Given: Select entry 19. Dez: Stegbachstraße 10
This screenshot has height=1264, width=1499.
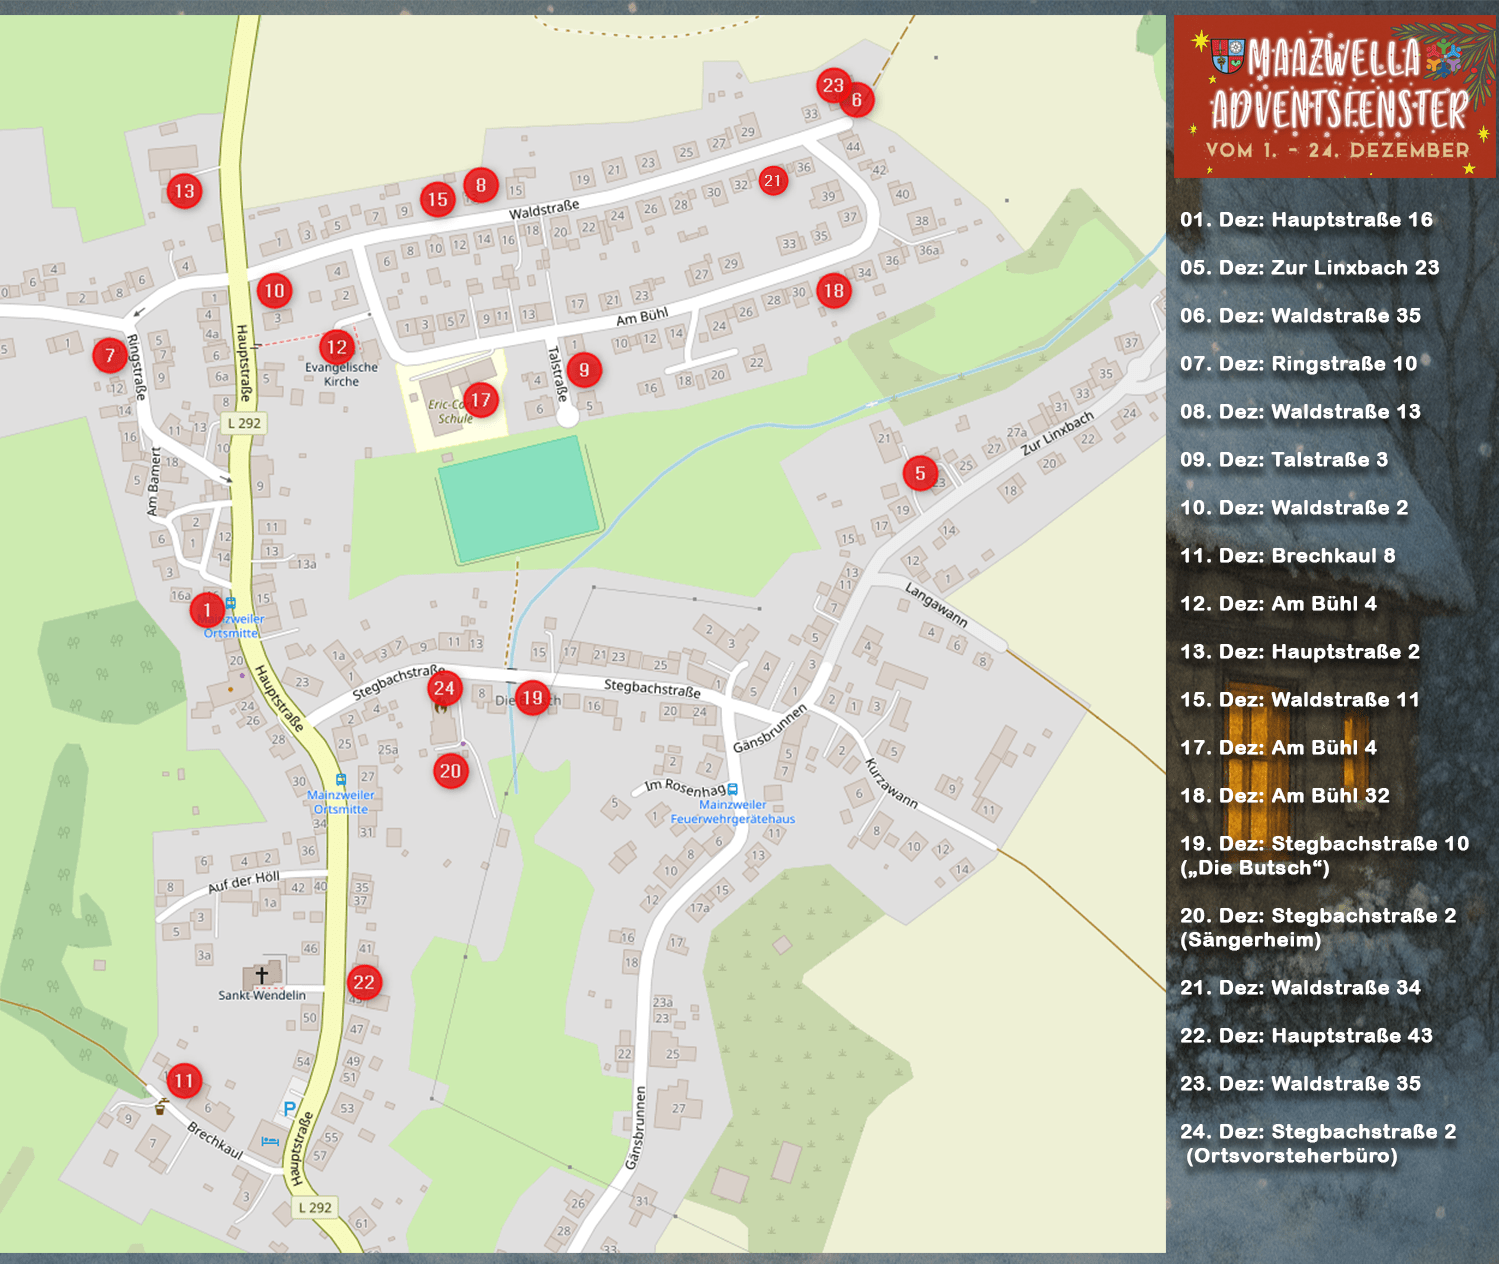Looking at the screenshot, I should 1324,855.
